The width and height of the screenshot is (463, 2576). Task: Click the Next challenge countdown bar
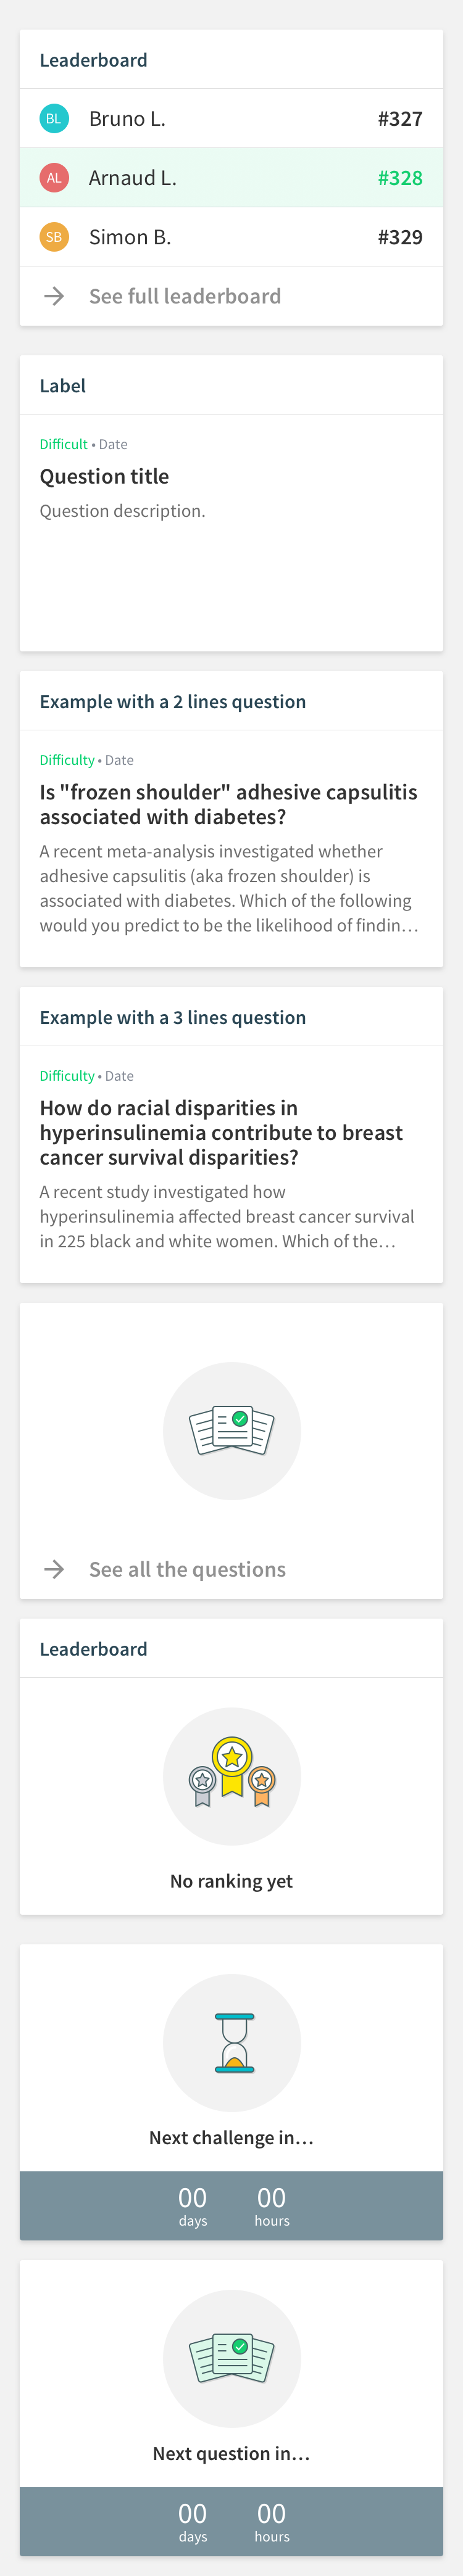pos(232,2205)
